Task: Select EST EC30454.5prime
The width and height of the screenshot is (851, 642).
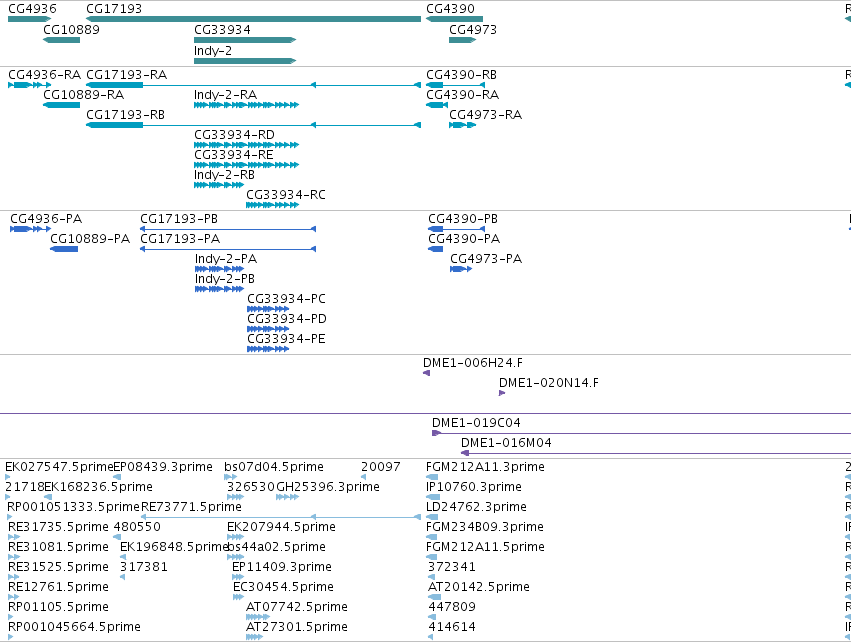Action: click(283, 587)
